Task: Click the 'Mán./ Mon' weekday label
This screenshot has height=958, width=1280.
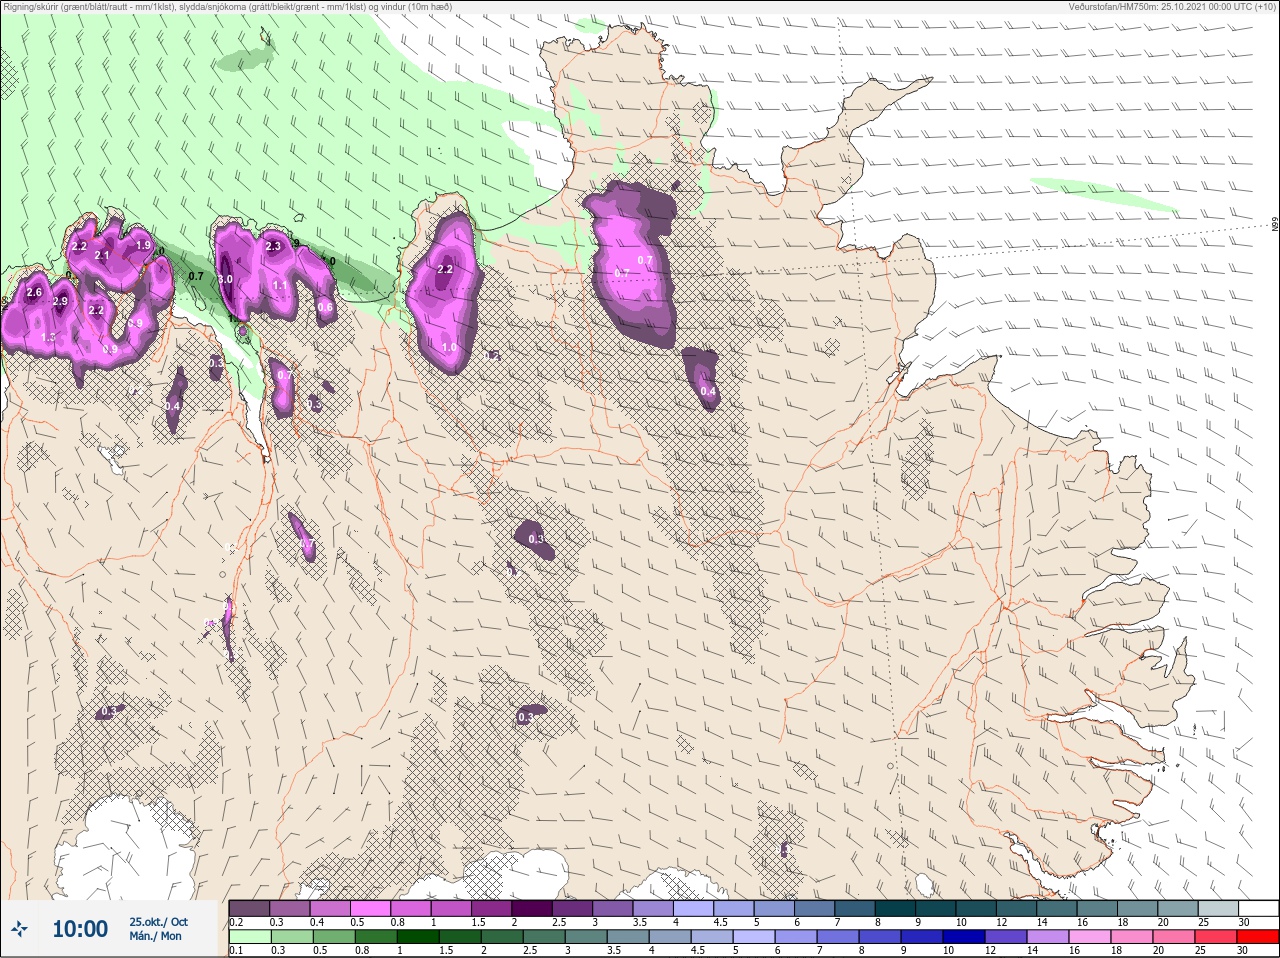Action: click(156, 937)
